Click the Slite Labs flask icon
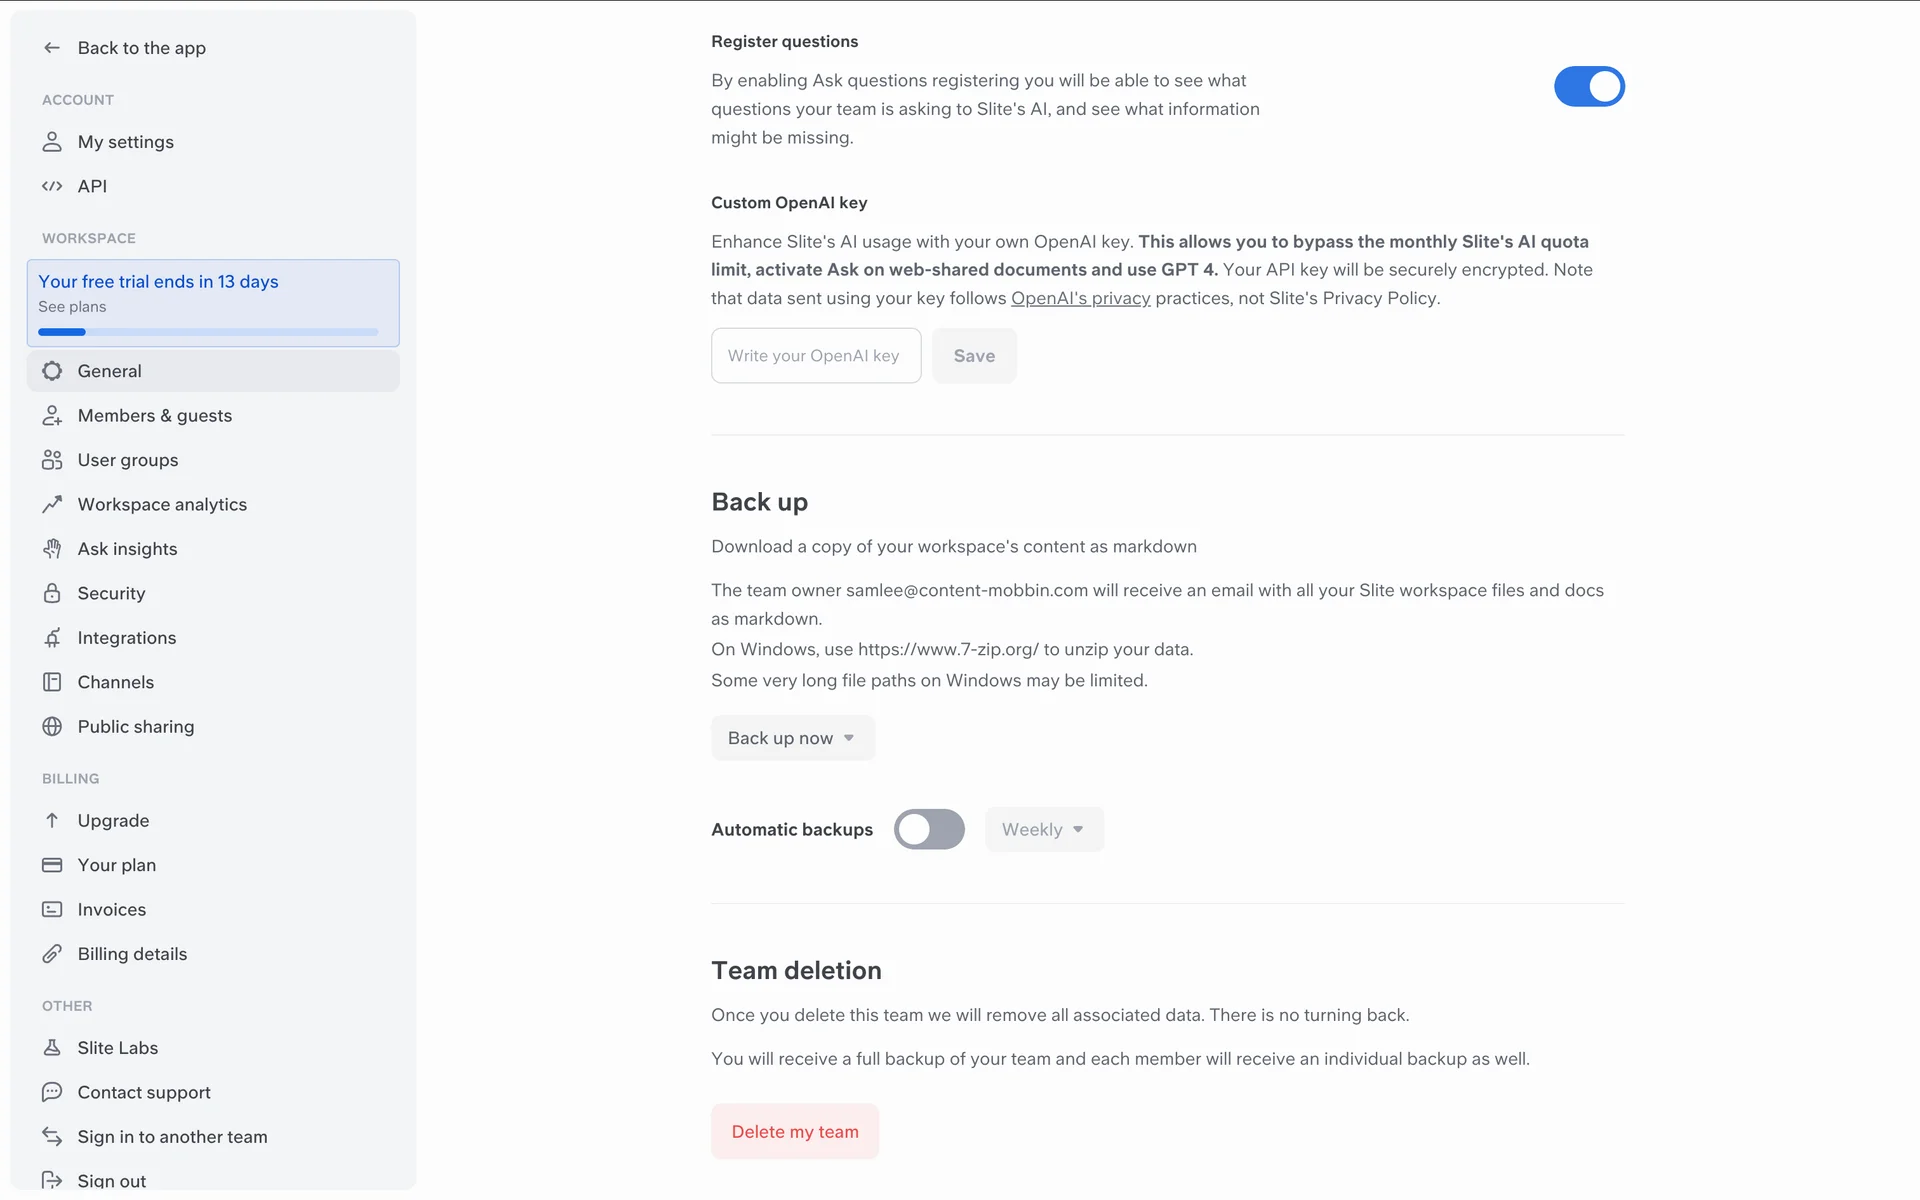This screenshot has height=1200, width=1920. click(52, 1048)
